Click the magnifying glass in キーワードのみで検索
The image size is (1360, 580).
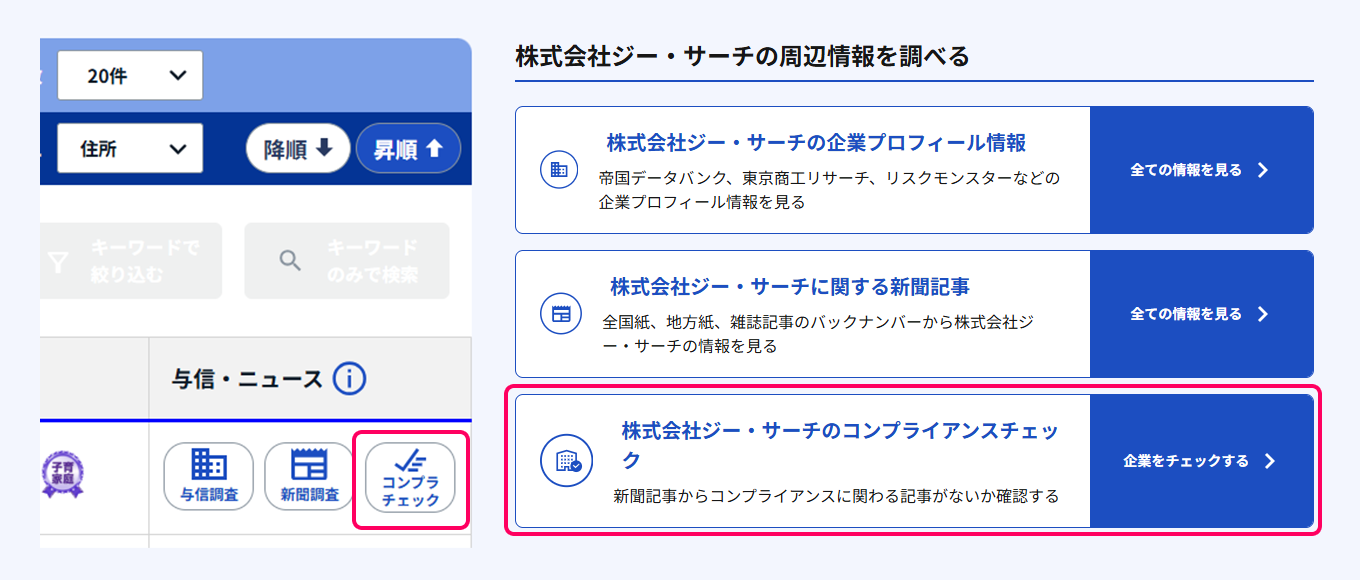[x=290, y=260]
